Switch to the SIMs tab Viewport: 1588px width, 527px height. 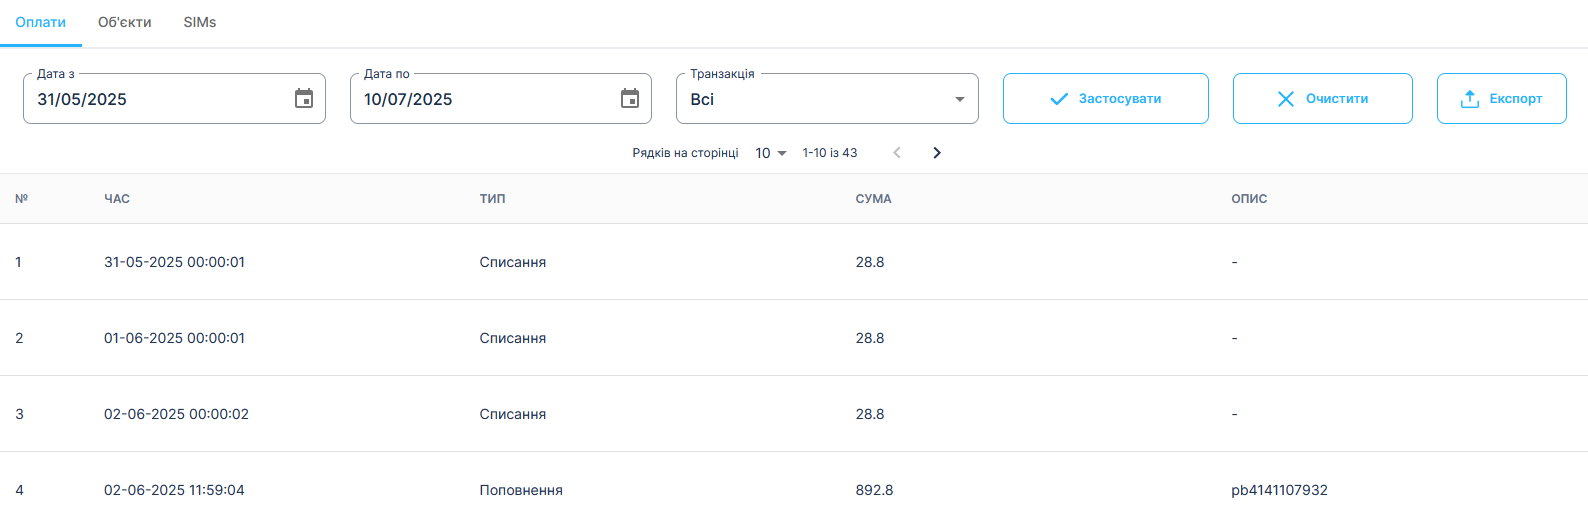click(x=200, y=22)
